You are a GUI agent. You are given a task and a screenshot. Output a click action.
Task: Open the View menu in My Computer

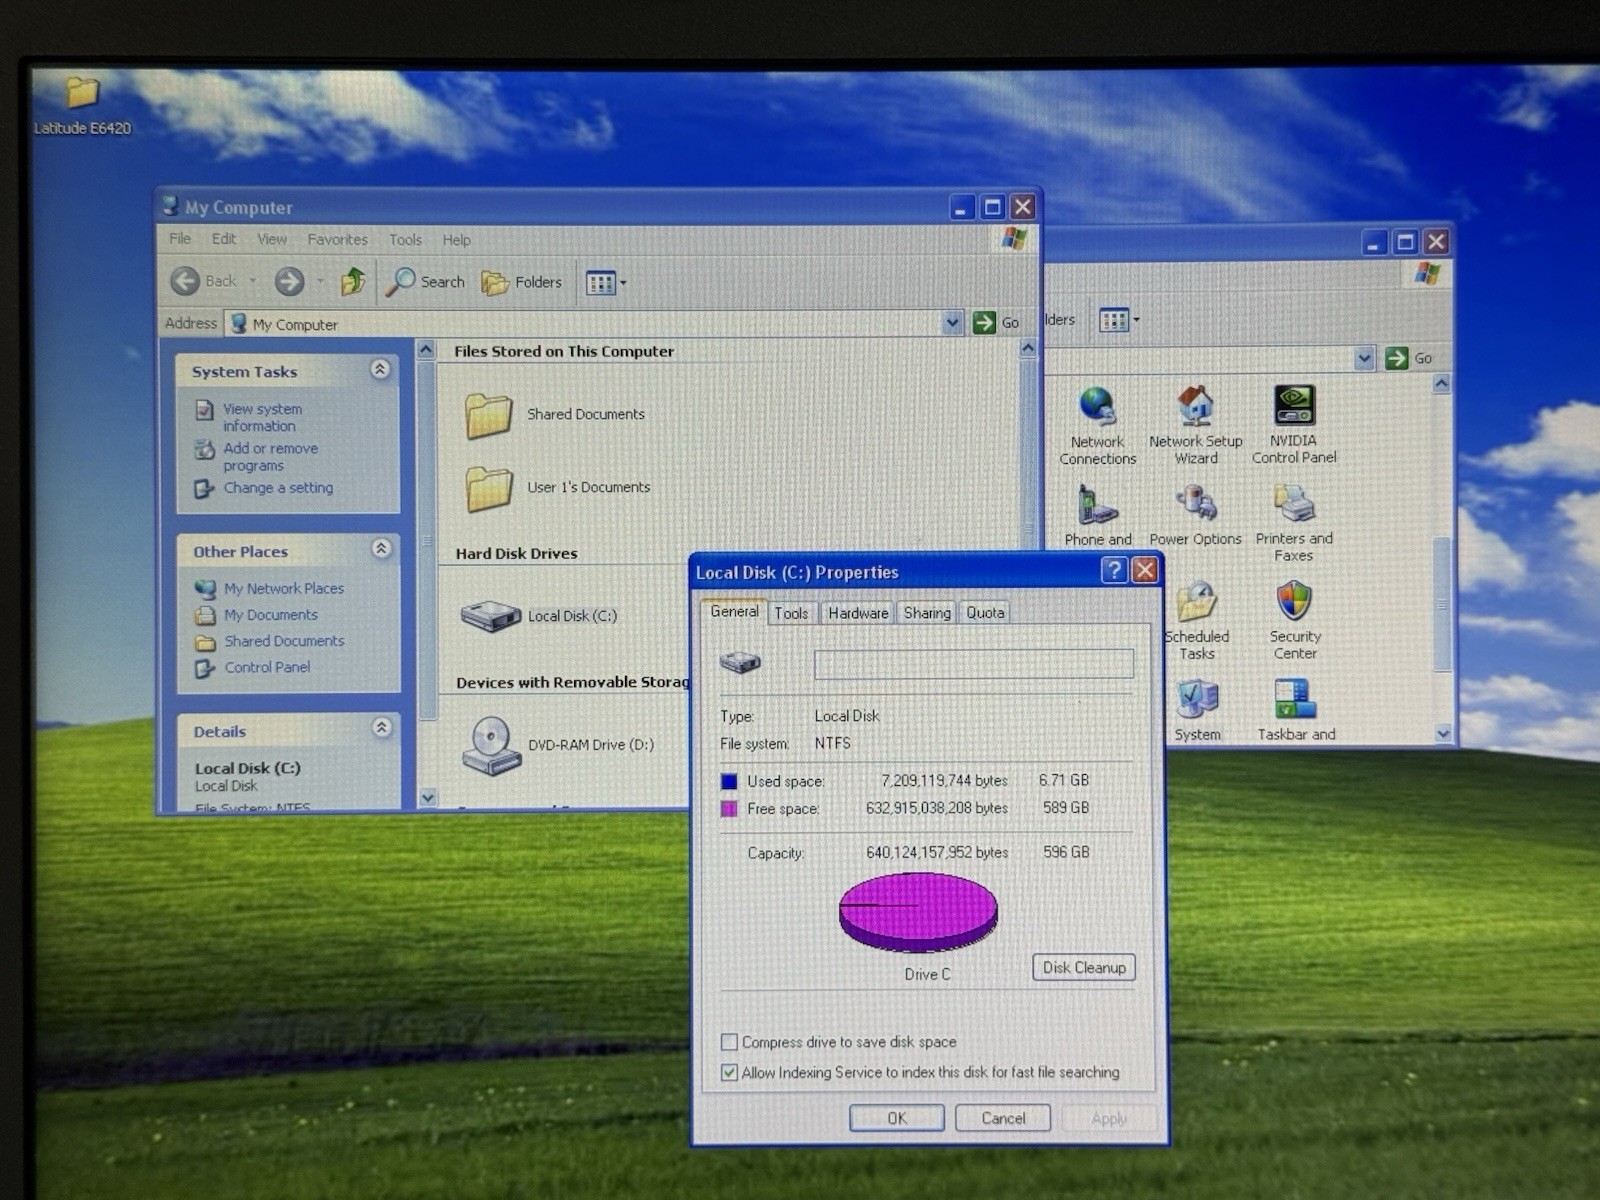pyautogui.click(x=272, y=239)
